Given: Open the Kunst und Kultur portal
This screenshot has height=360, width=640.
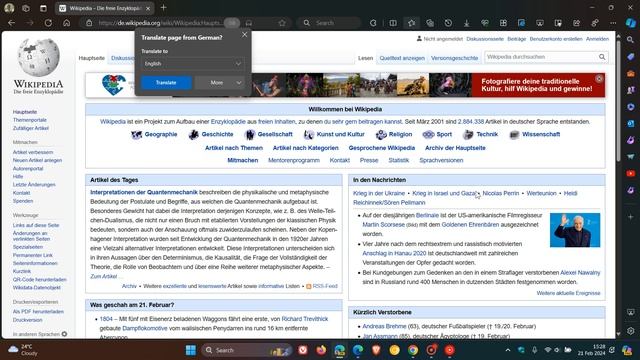Looking at the screenshot, I should point(340,134).
